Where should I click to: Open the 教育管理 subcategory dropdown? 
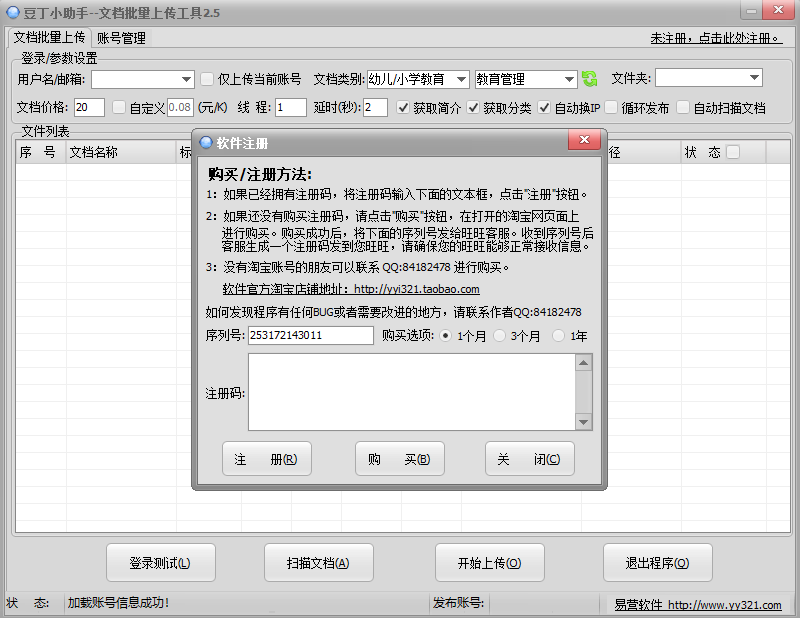tap(569, 79)
